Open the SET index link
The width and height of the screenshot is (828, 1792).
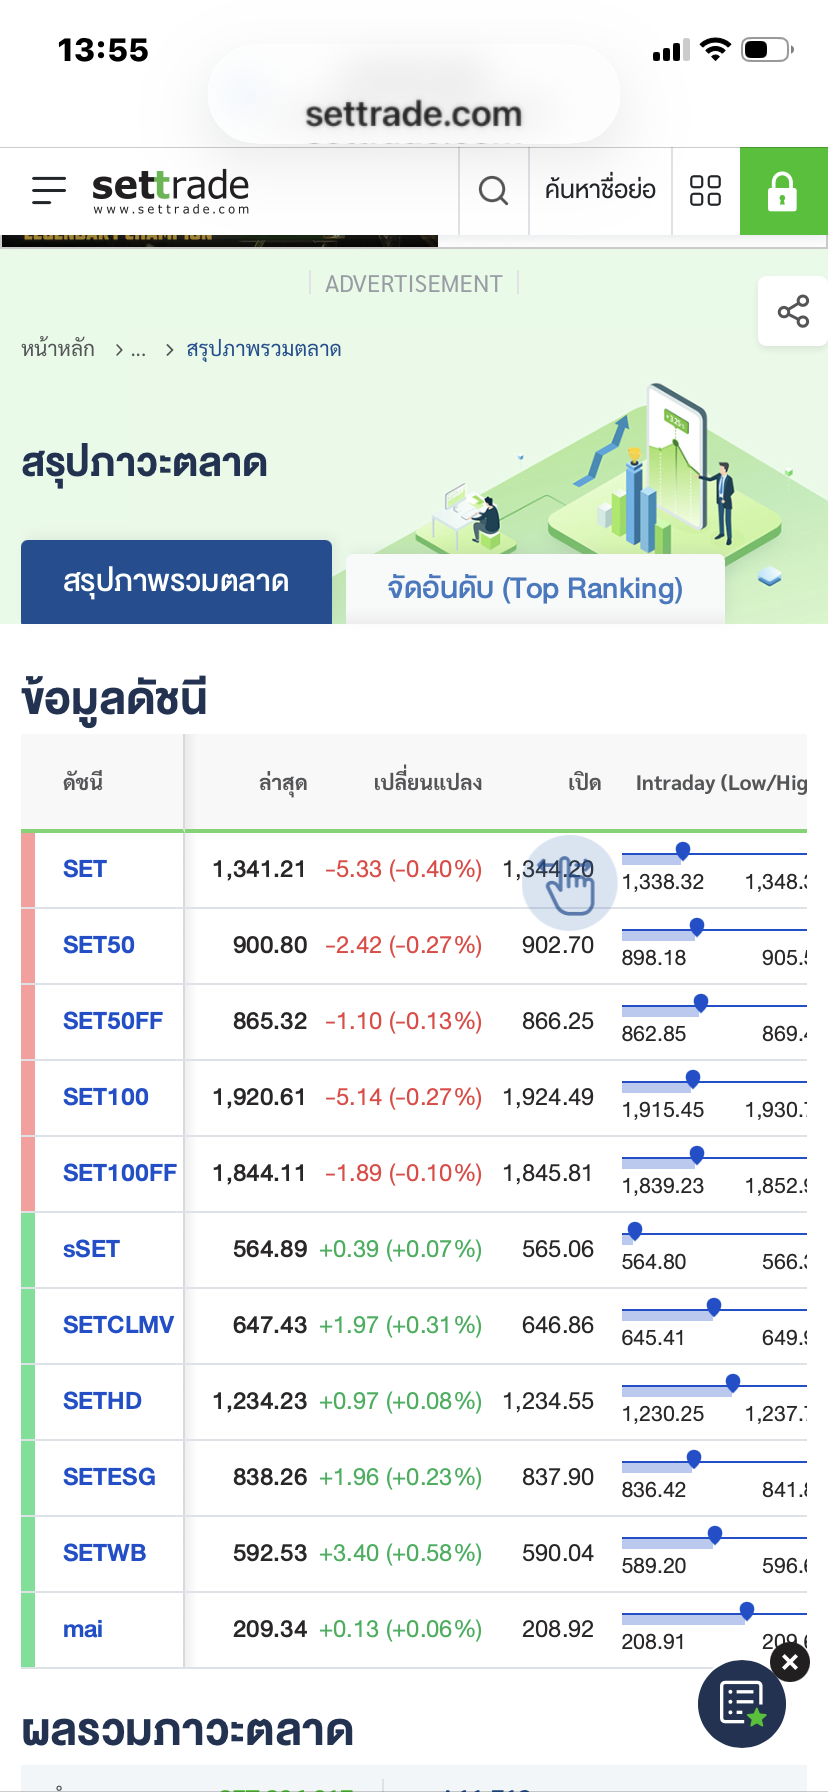tap(85, 869)
